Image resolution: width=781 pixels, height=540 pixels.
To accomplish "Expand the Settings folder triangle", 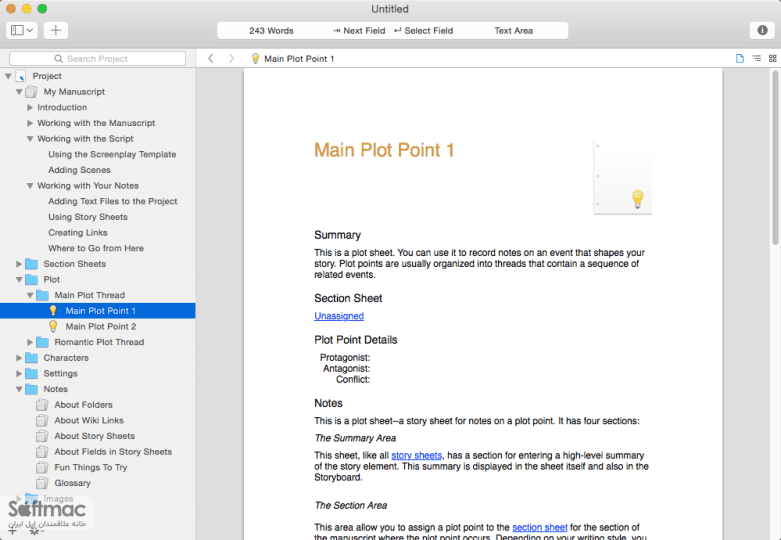I will pyautogui.click(x=19, y=374).
